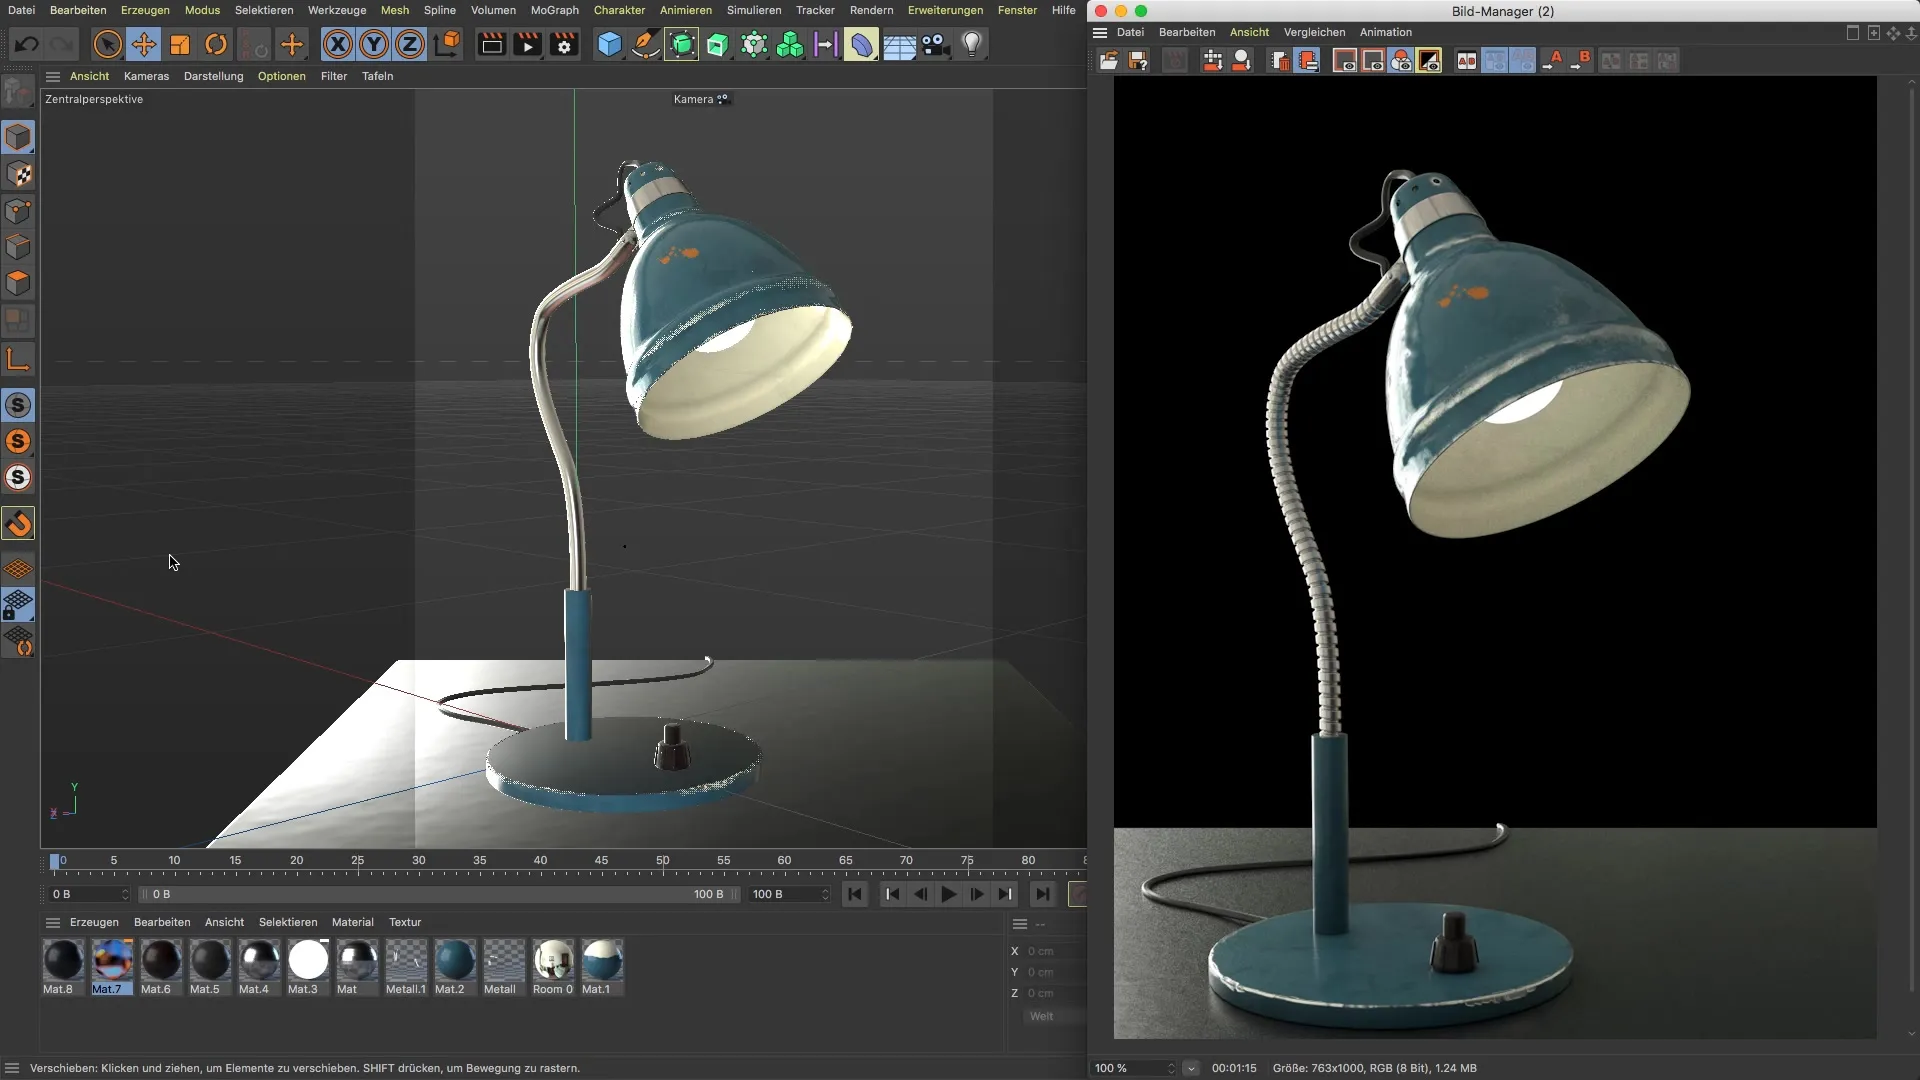Select the Mat.7 material thumbnail
The image size is (1920, 1080).
click(112, 966)
